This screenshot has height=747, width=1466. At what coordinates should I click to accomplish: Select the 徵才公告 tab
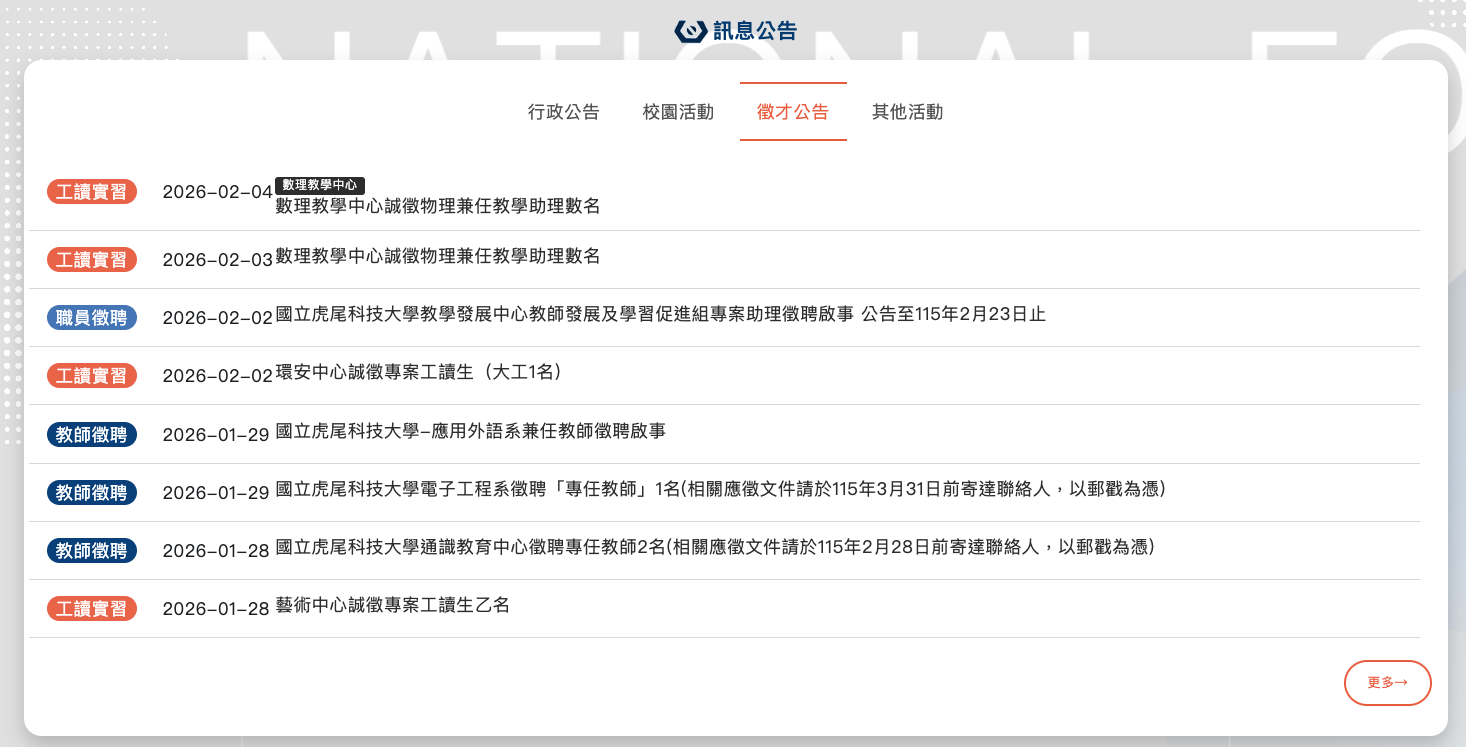coord(793,112)
